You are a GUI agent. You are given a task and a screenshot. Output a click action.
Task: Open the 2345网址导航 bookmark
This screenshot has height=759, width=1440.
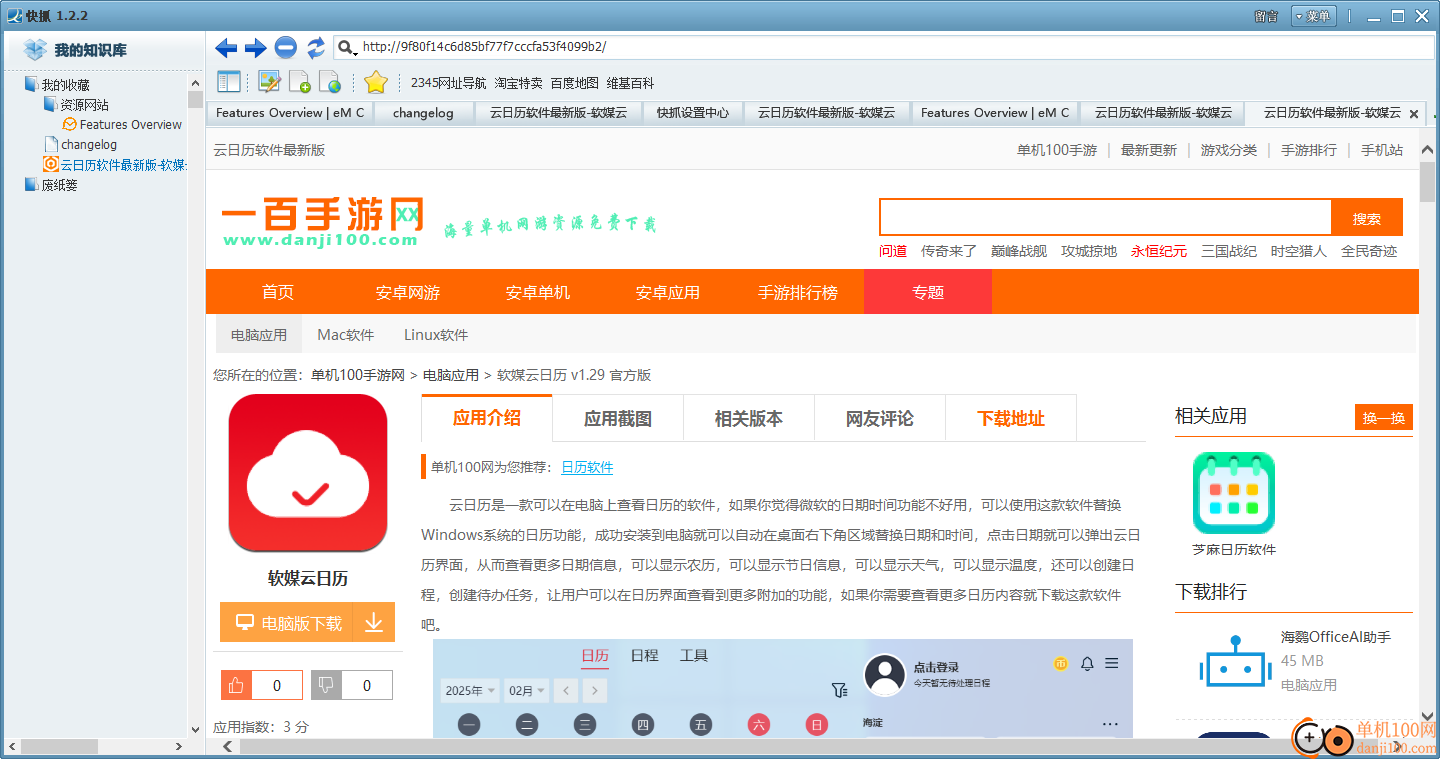pyautogui.click(x=448, y=83)
